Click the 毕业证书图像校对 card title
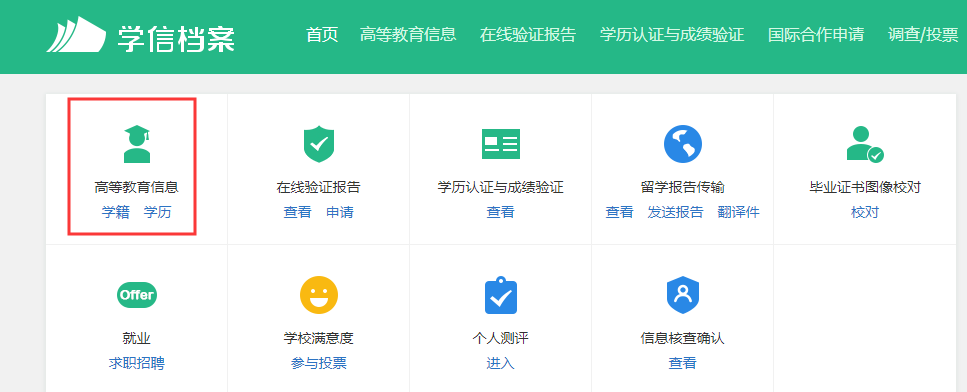Viewport: 967px width, 392px height. (x=865, y=187)
